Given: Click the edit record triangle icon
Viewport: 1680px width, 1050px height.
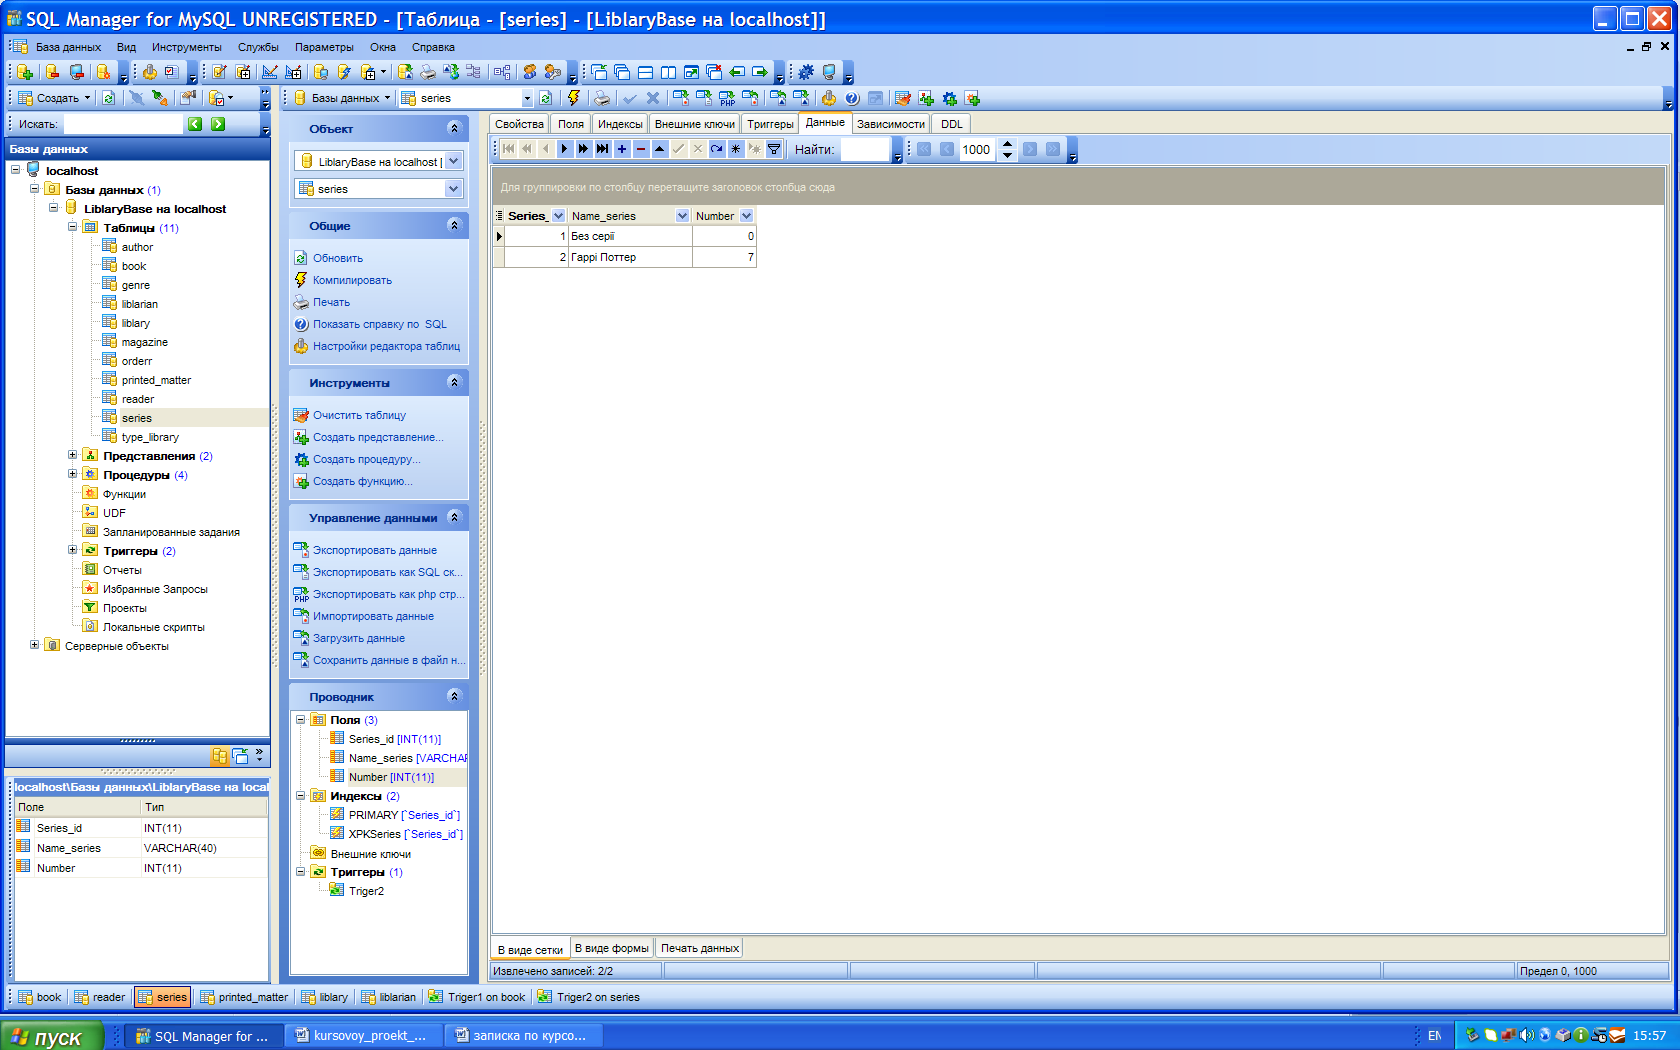Looking at the screenshot, I should click(659, 149).
